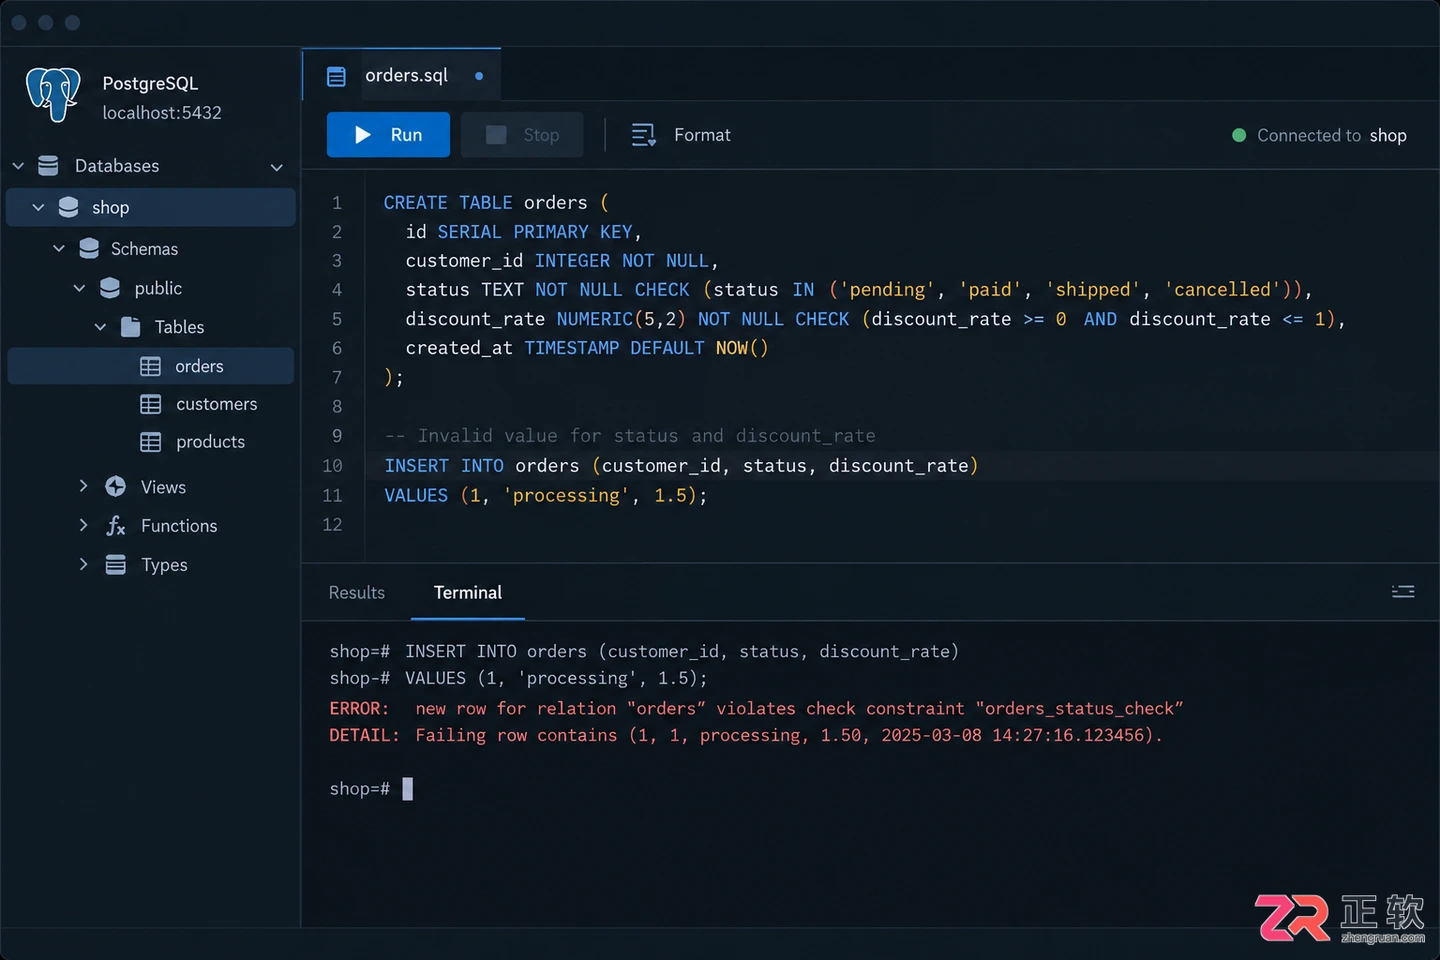Click the Format code icon
The image size is (1440, 960).
pyautogui.click(x=643, y=135)
